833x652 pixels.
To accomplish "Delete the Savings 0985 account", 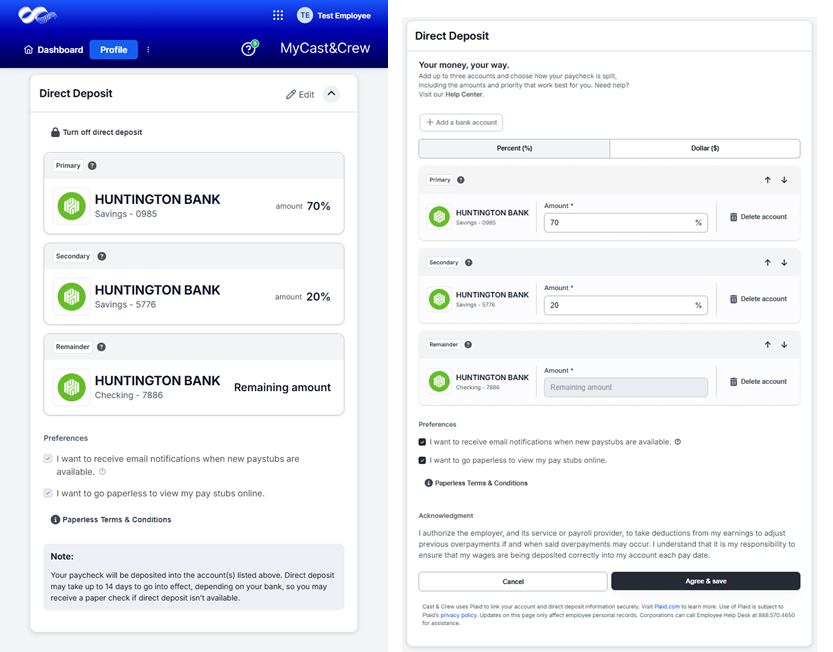I will point(758,217).
